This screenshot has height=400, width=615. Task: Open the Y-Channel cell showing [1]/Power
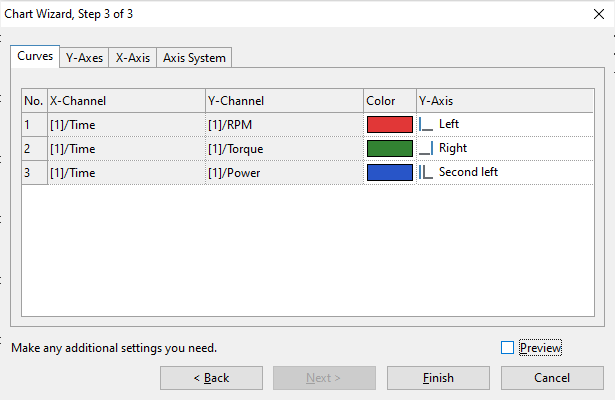(283, 172)
